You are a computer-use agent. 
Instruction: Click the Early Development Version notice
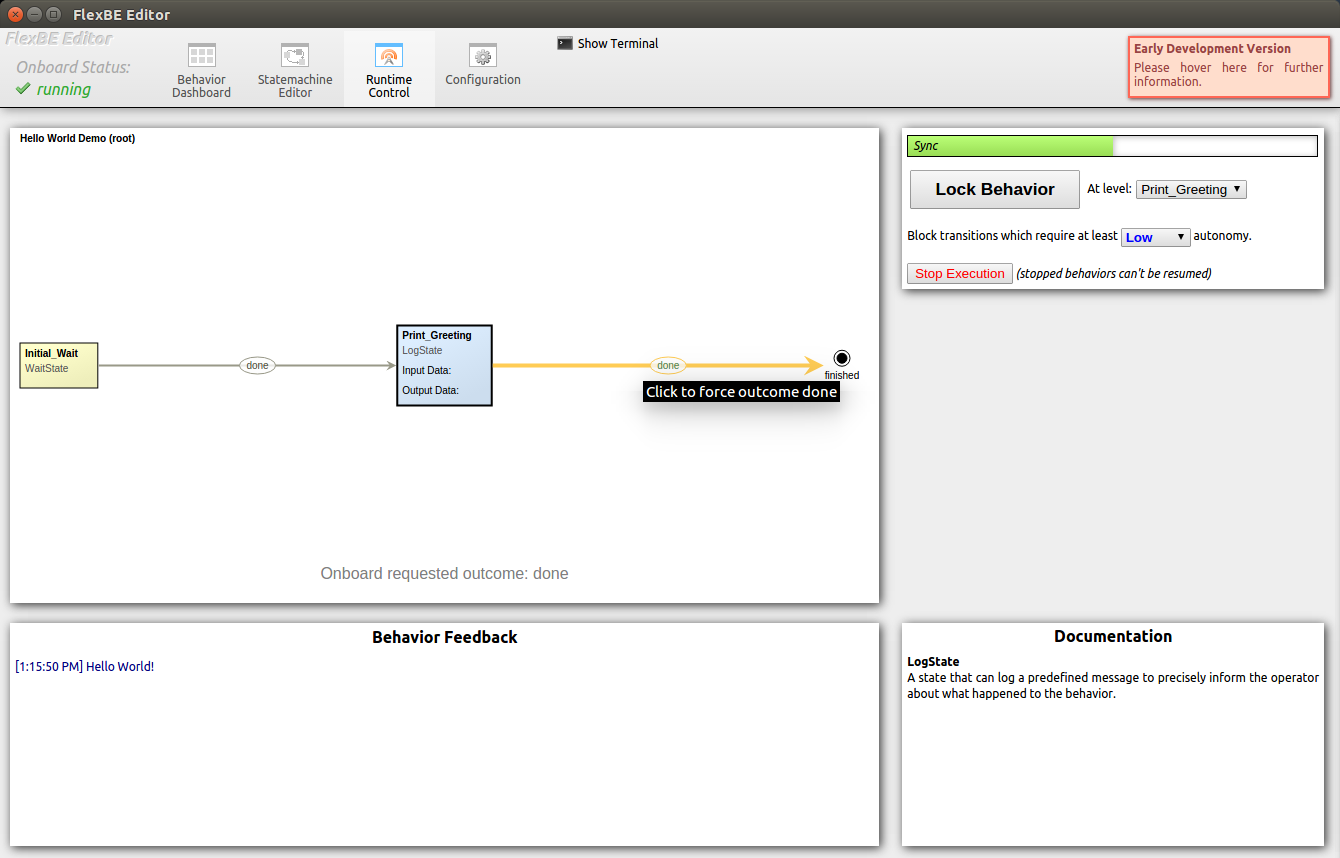pos(1229,66)
